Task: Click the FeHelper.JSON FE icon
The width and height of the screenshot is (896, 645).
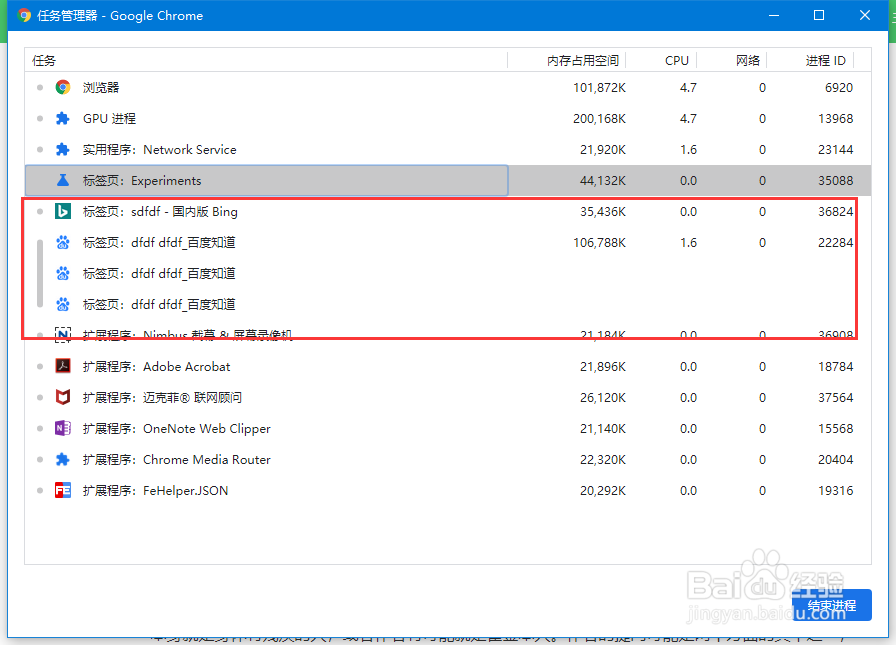Action: coord(63,490)
